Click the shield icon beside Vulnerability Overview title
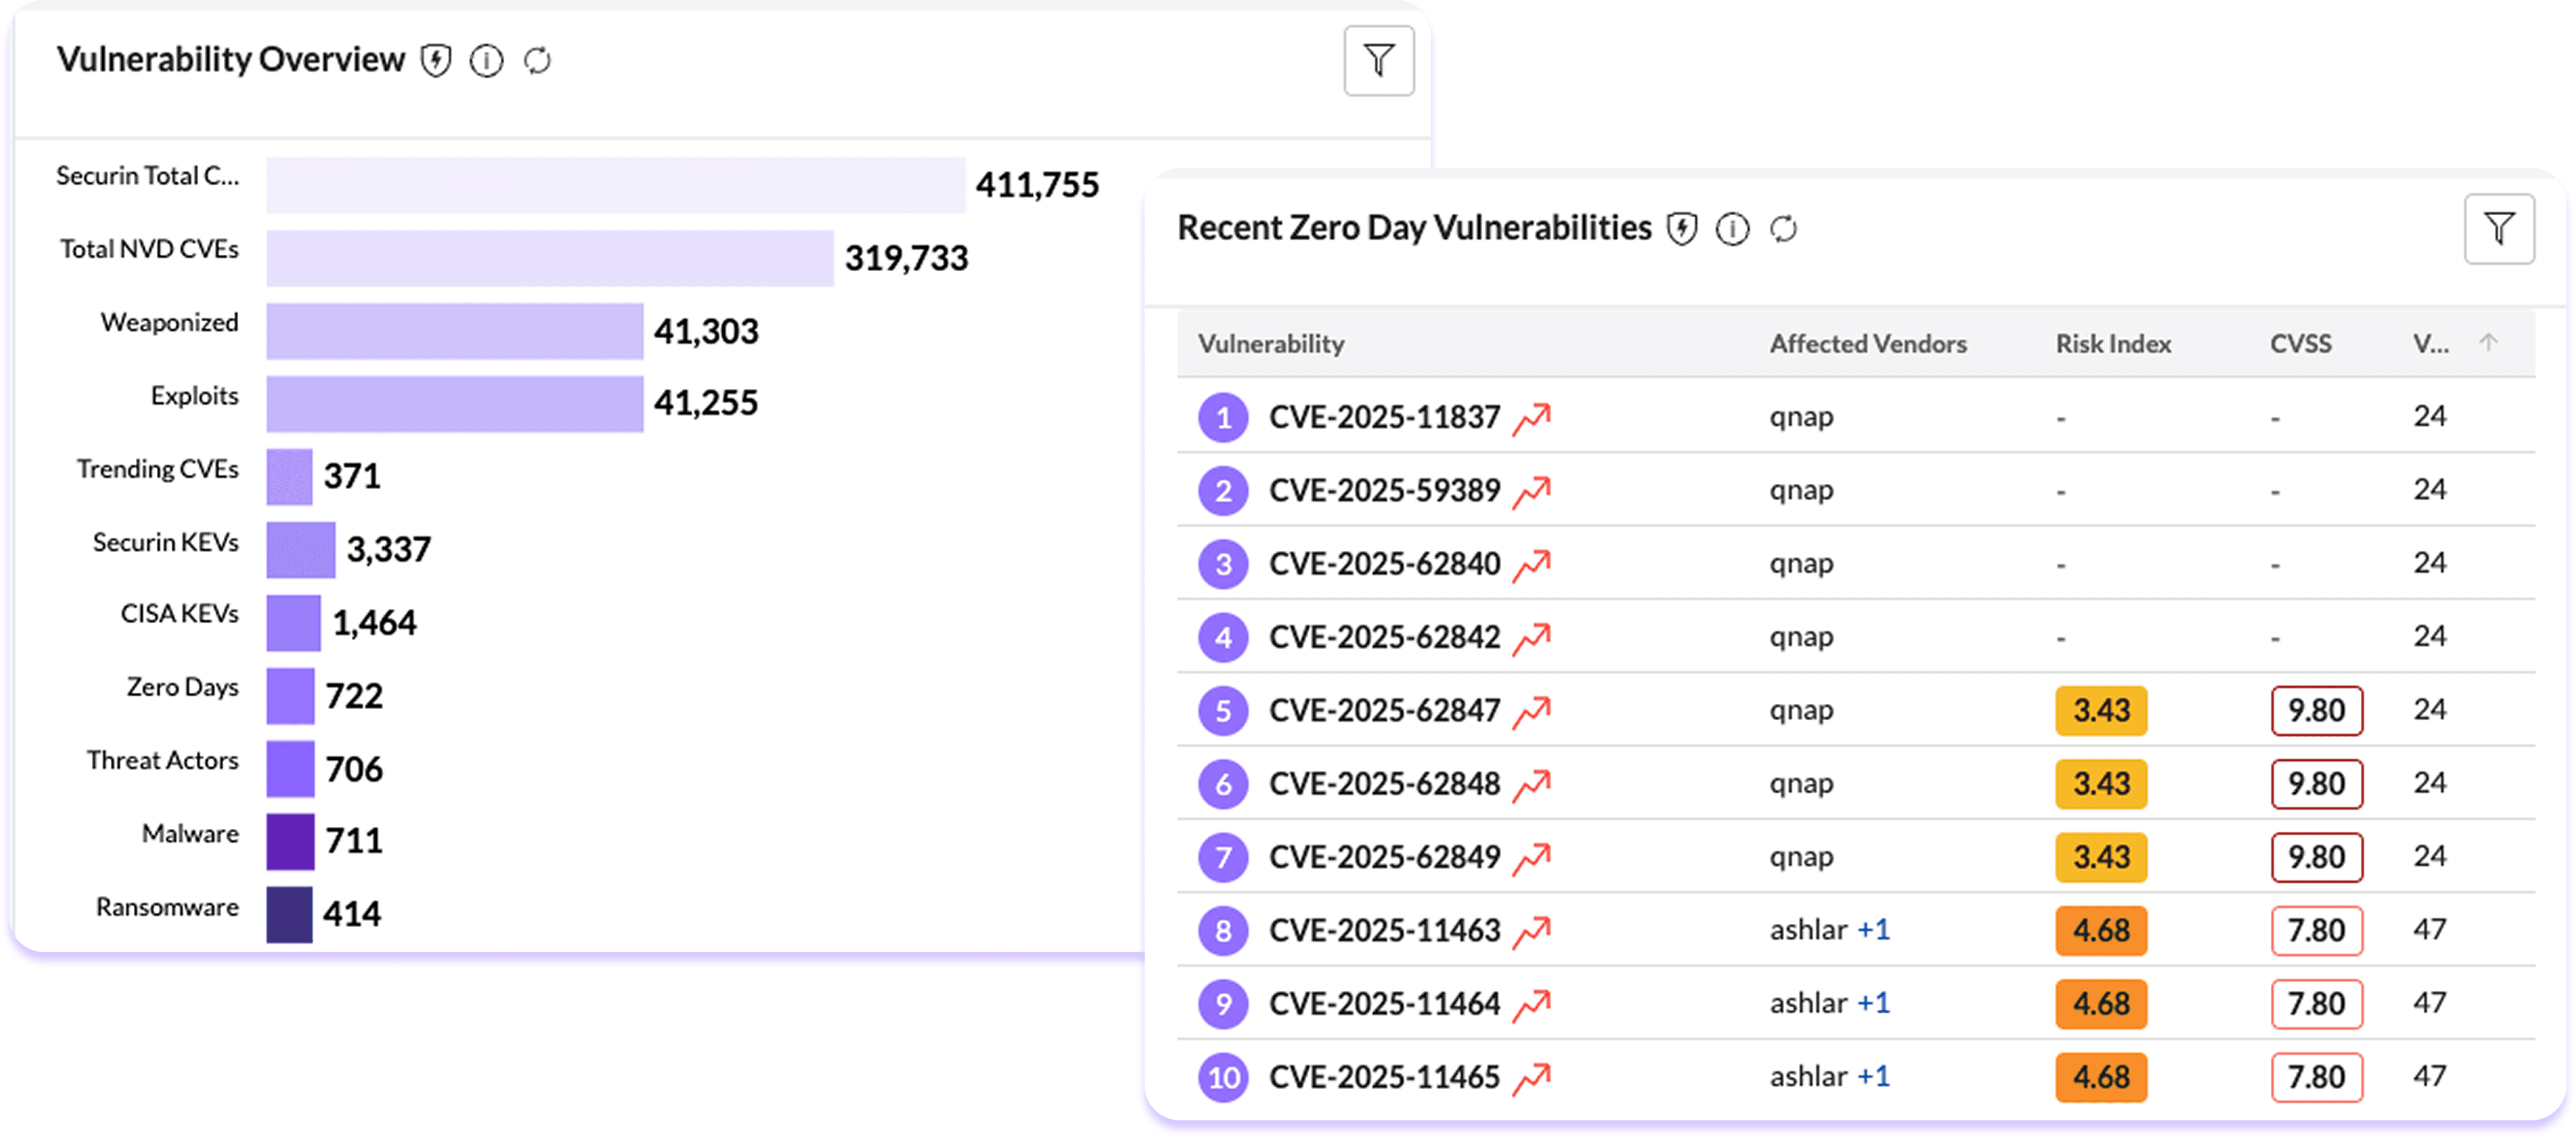 437,61
